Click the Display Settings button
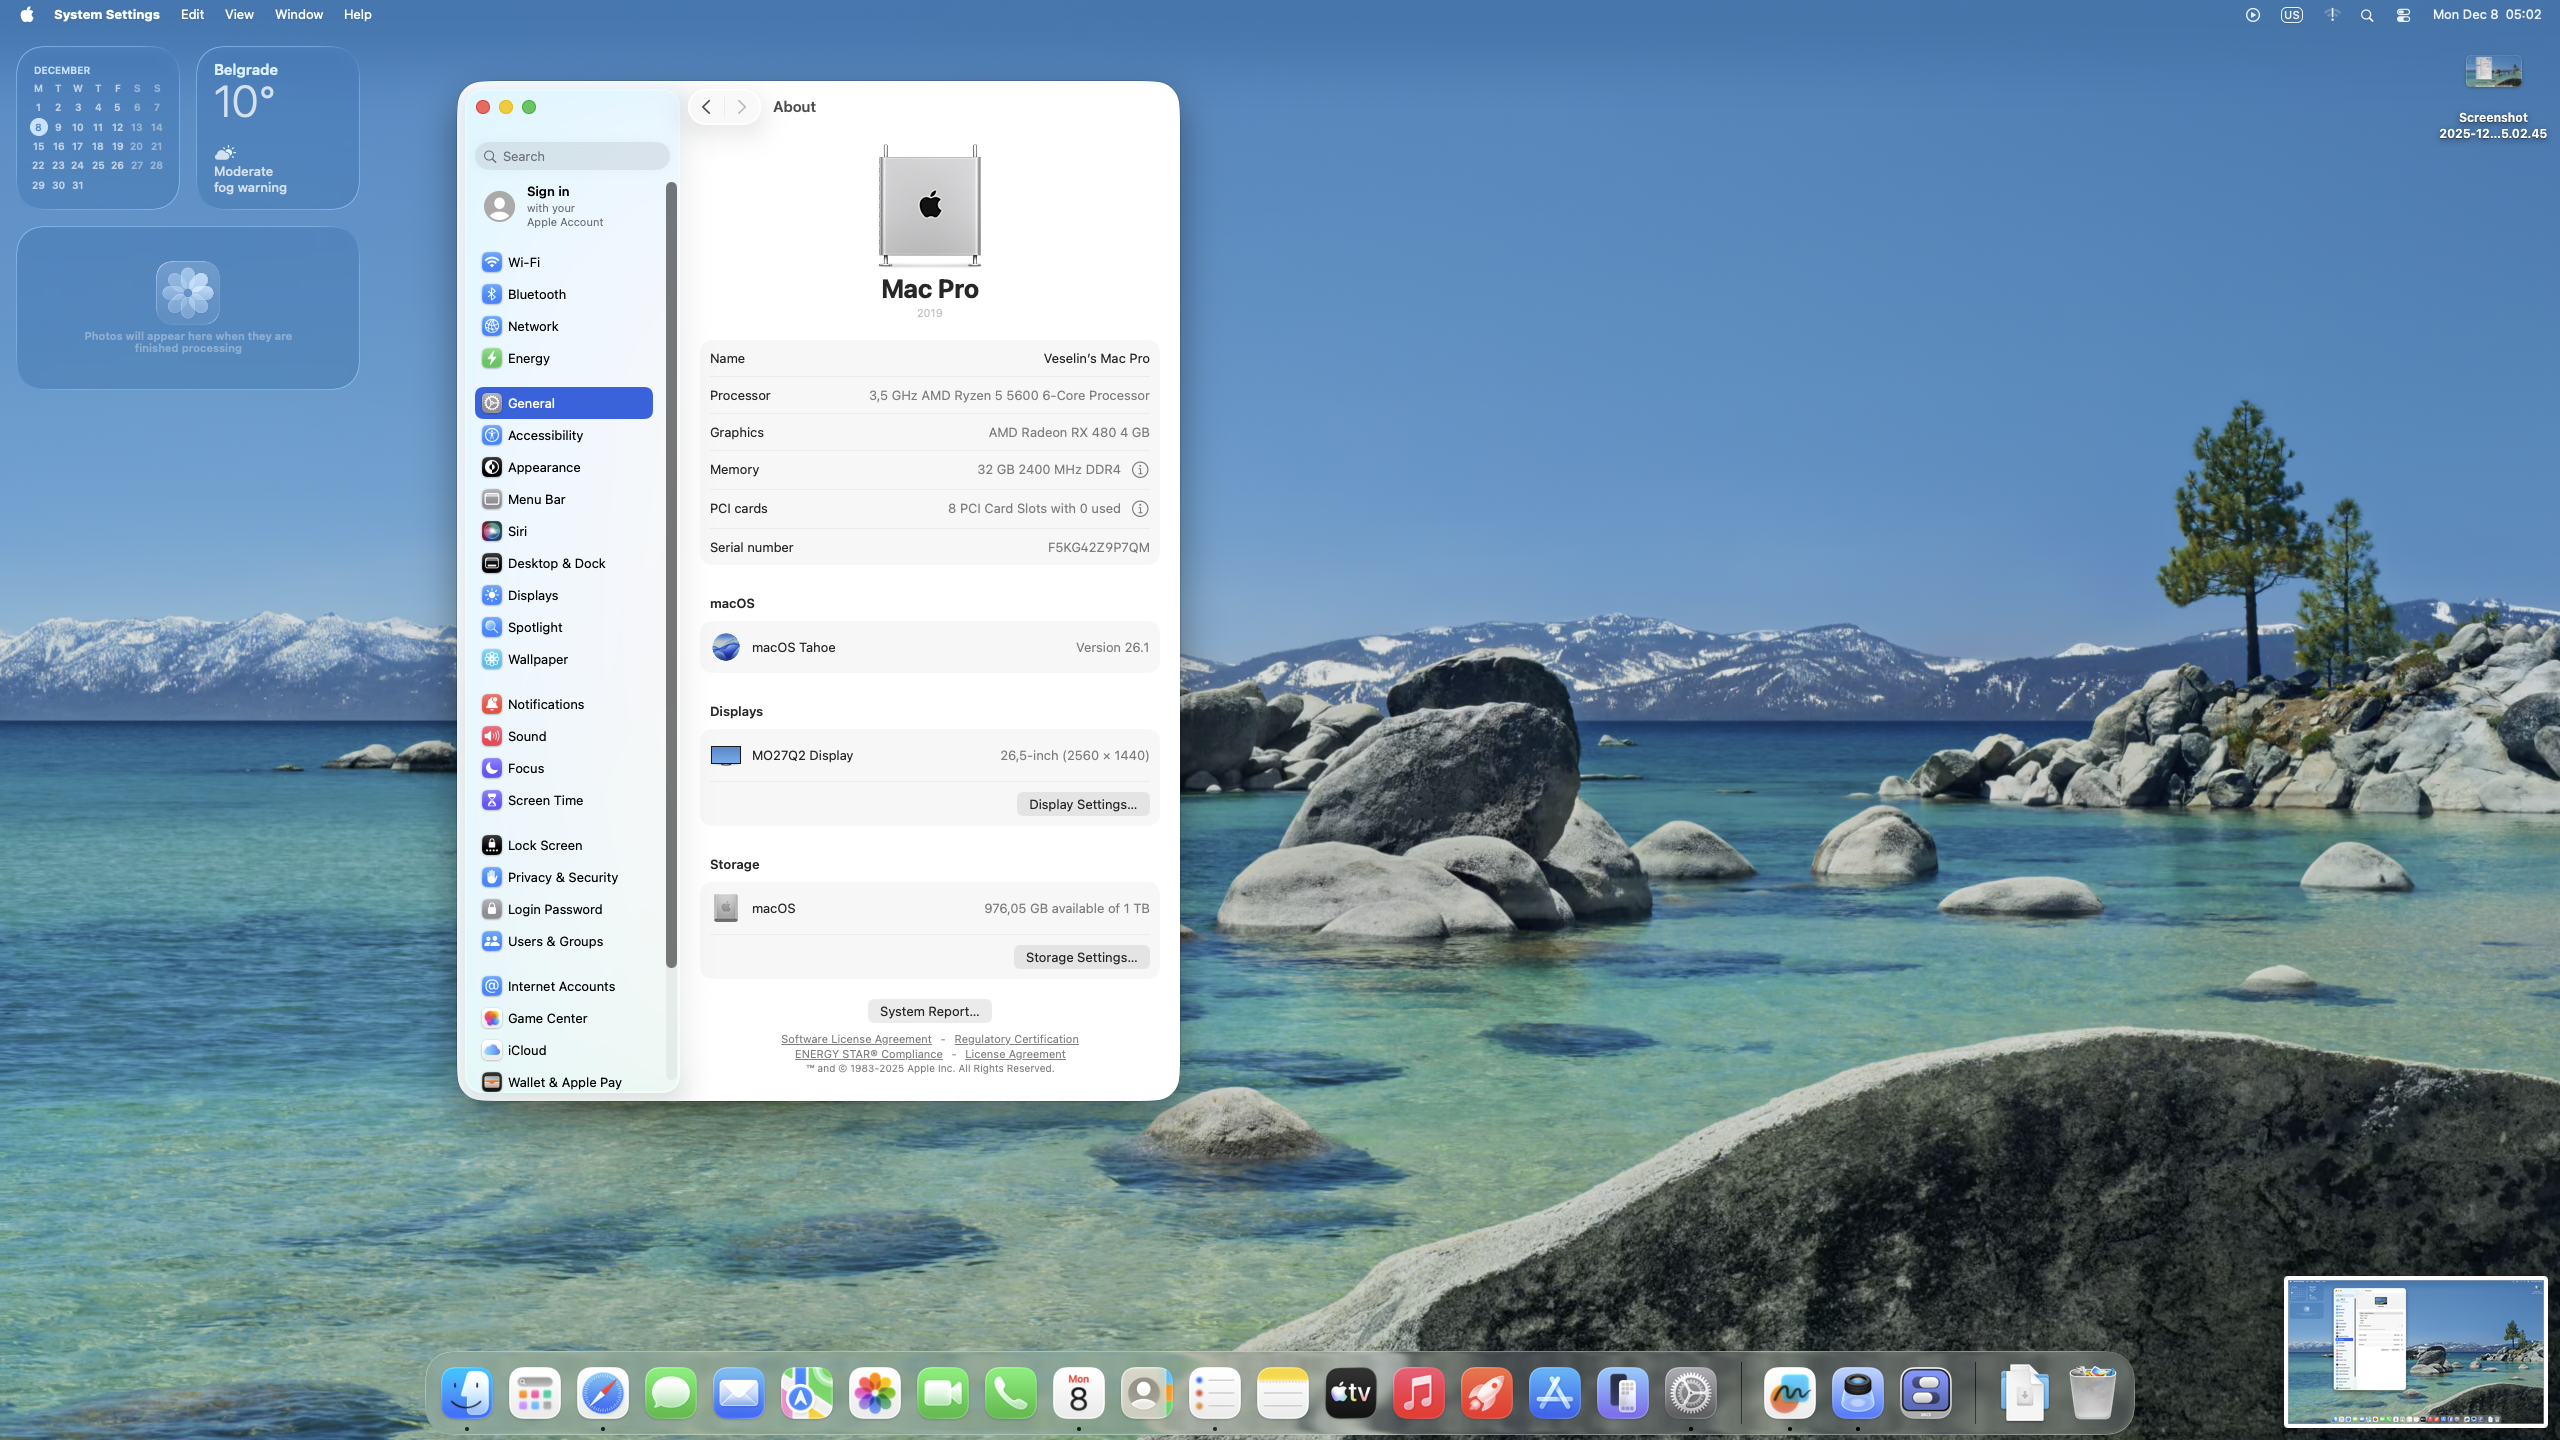 [x=1082, y=804]
